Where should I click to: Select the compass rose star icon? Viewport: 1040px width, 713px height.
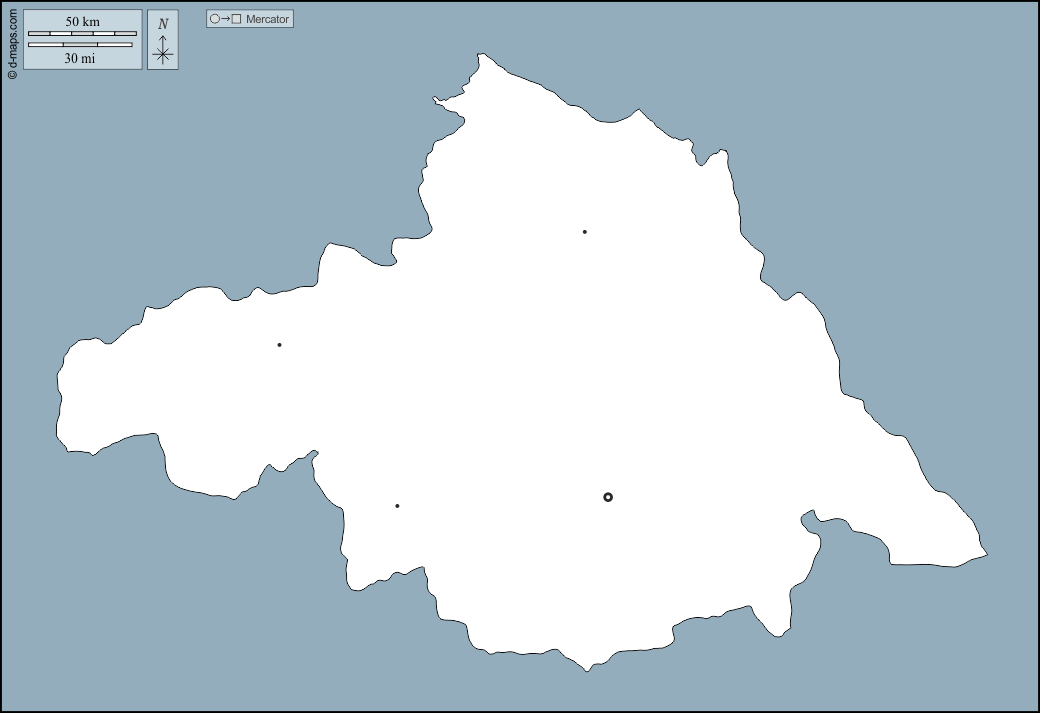[x=163, y=54]
